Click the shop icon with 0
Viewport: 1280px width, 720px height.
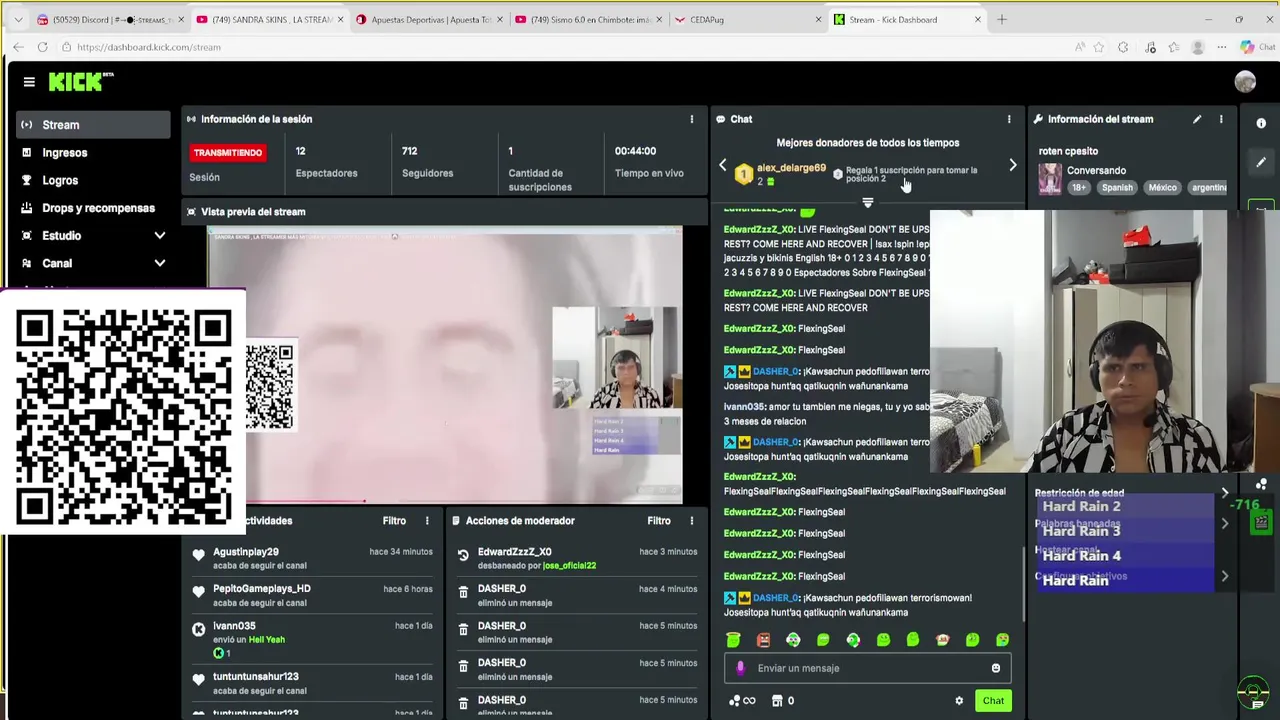[783, 701]
